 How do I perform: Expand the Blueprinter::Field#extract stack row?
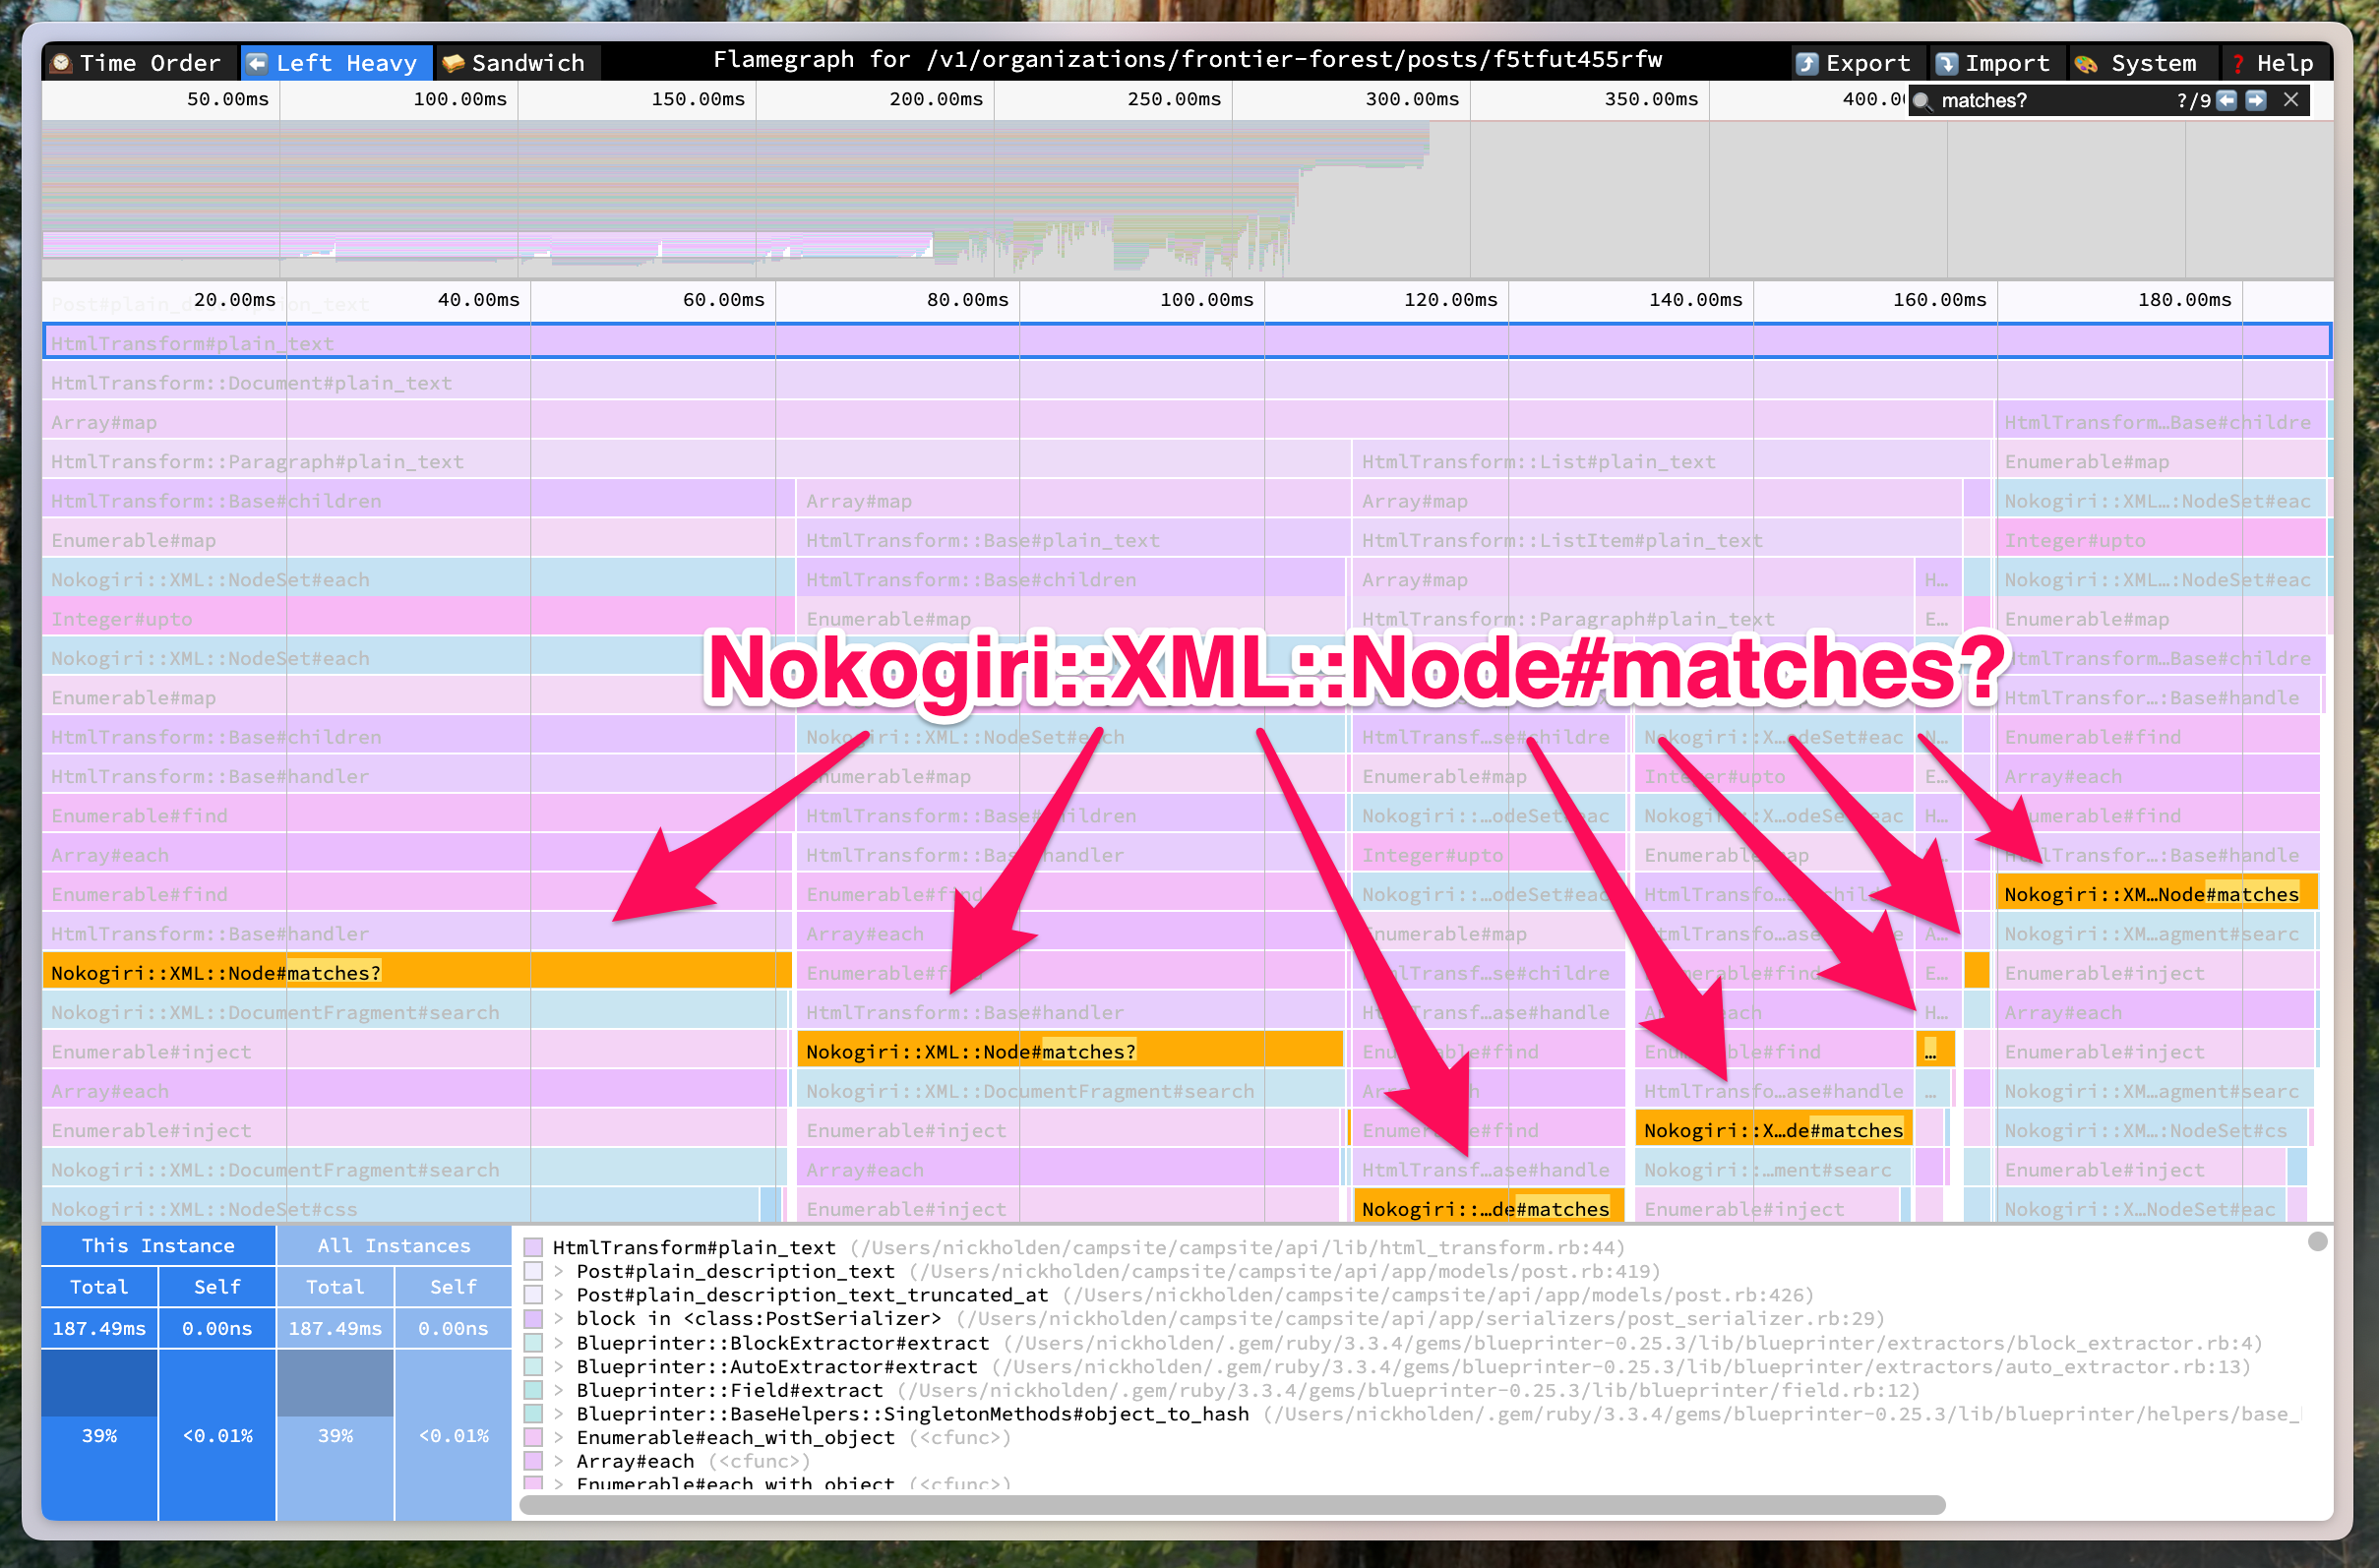(559, 1390)
